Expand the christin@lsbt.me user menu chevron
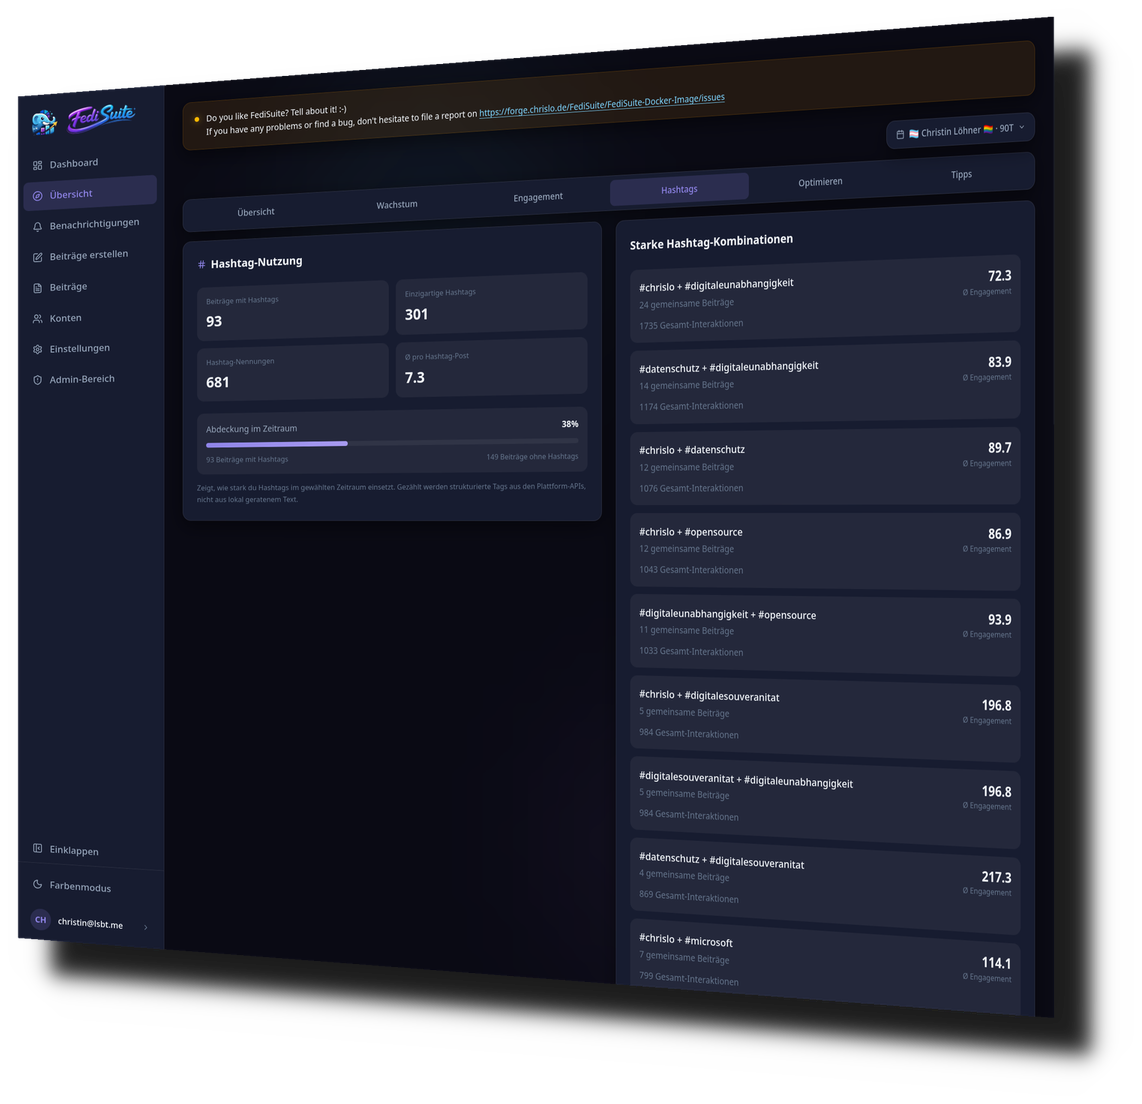The image size is (1142, 1104). point(146,927)
